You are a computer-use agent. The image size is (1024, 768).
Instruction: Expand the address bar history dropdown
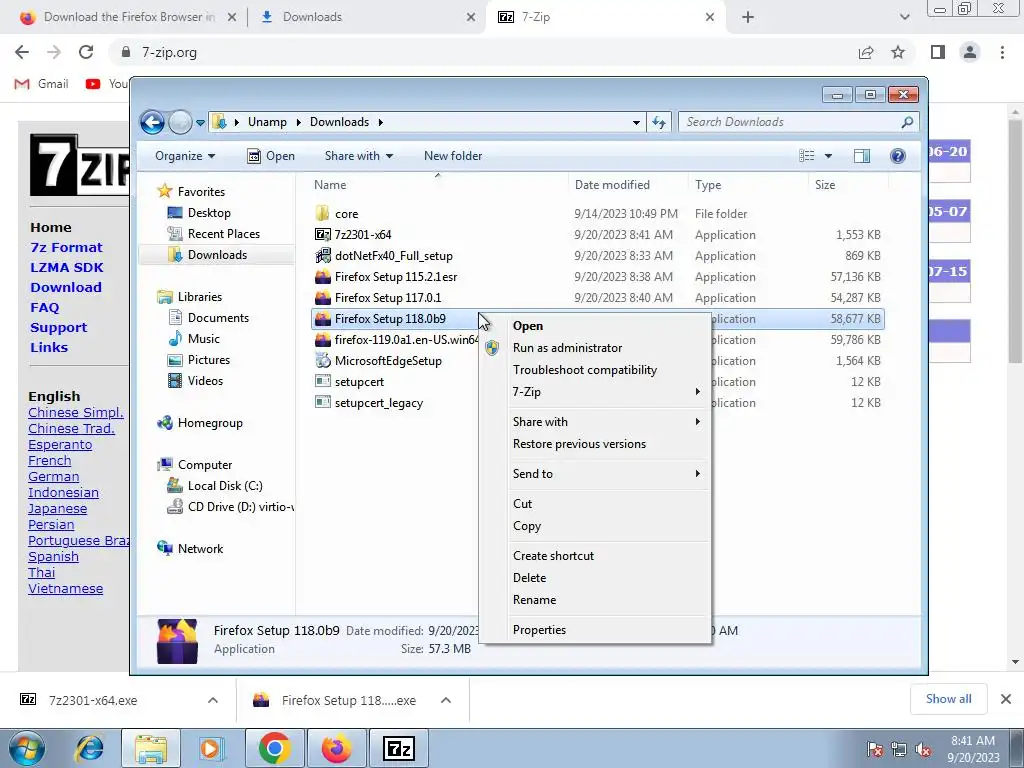click(x=636, y=122)
